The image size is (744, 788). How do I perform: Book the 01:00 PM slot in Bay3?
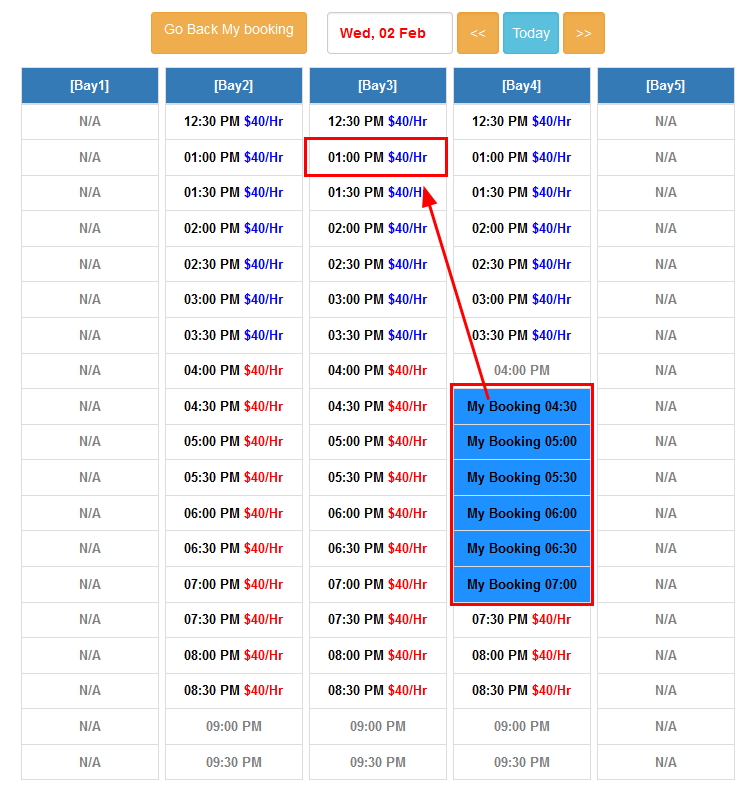tap(377, 157)
